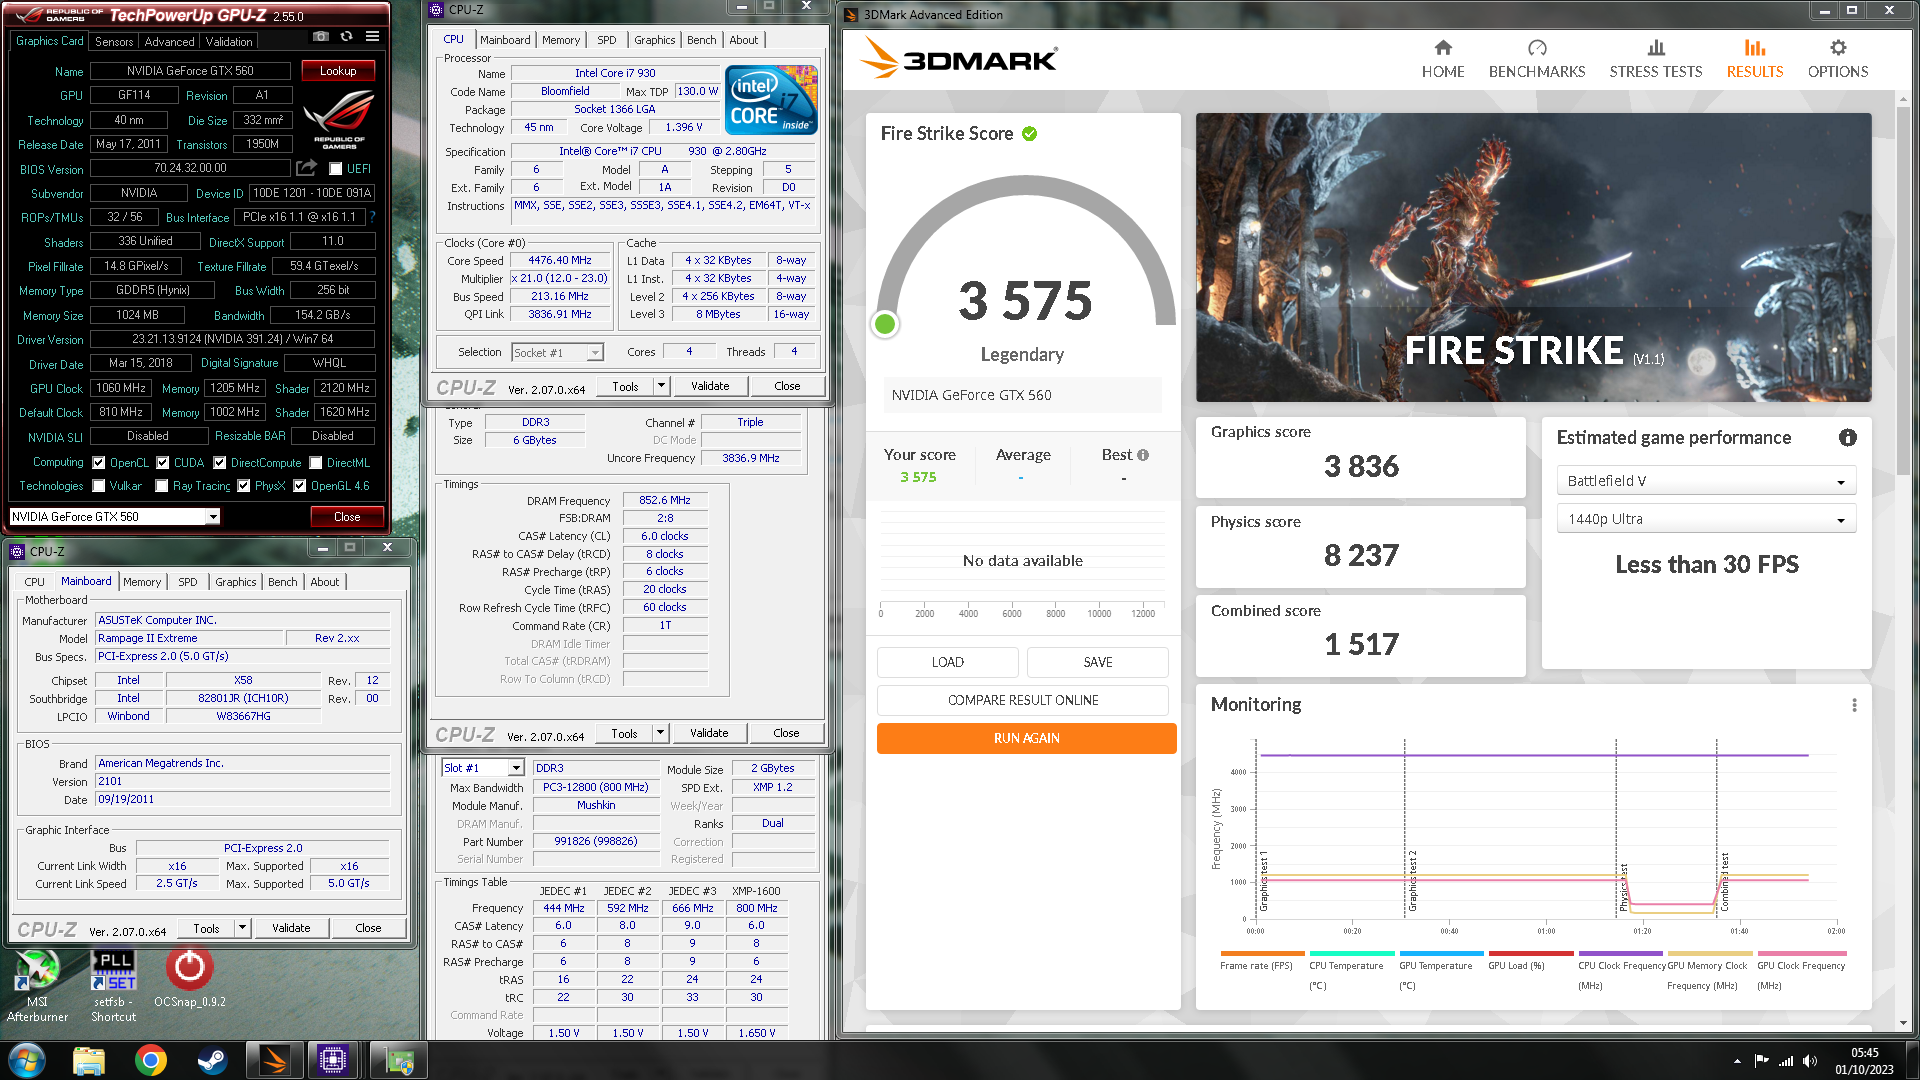Click Validate in the CPU-Z Mainboard window
Viewport: 1920px width, 1080px height.
(291, 928)
